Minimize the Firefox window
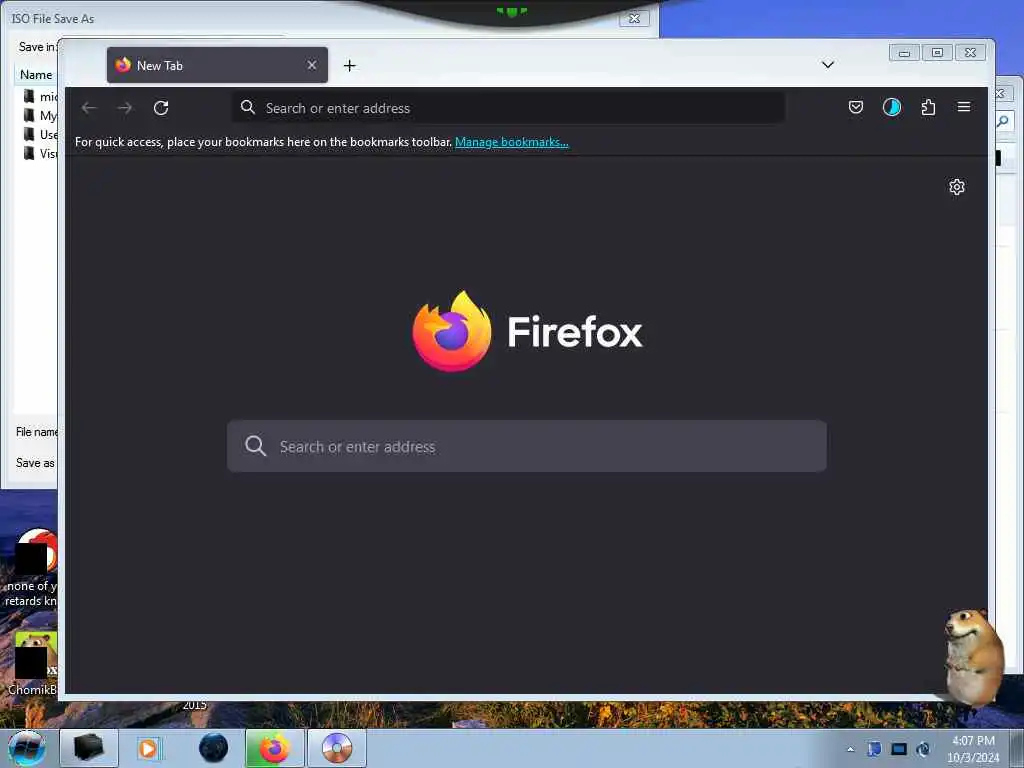The width and height of the screenshot is (1024, 768). 904,53
